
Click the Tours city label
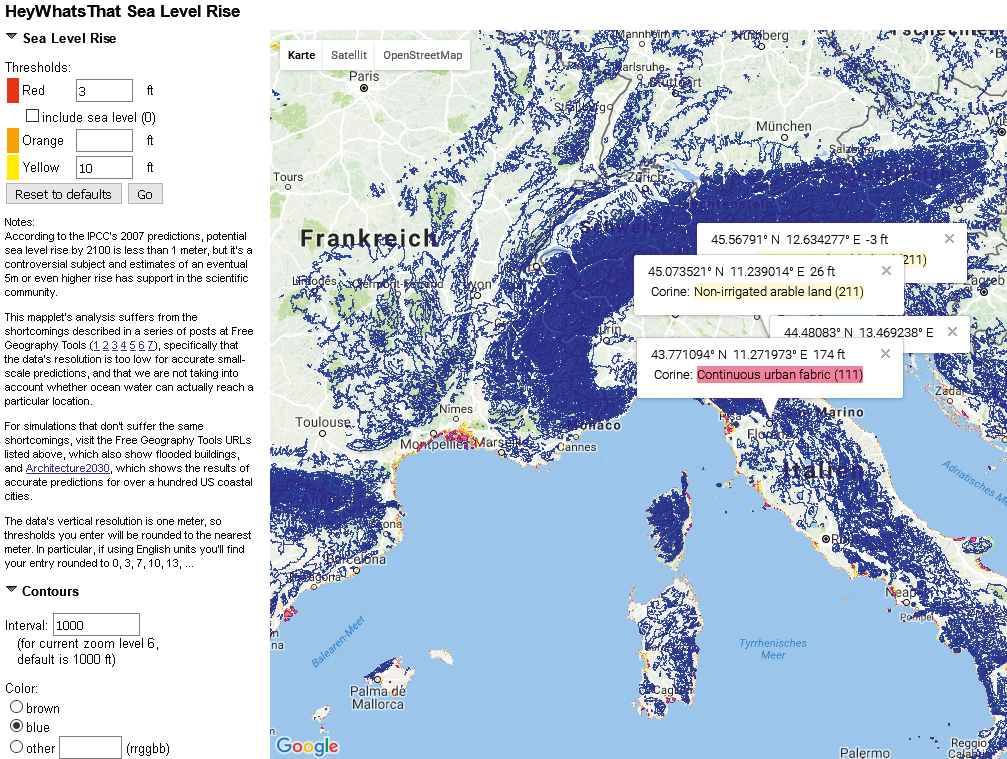point(288,177)
